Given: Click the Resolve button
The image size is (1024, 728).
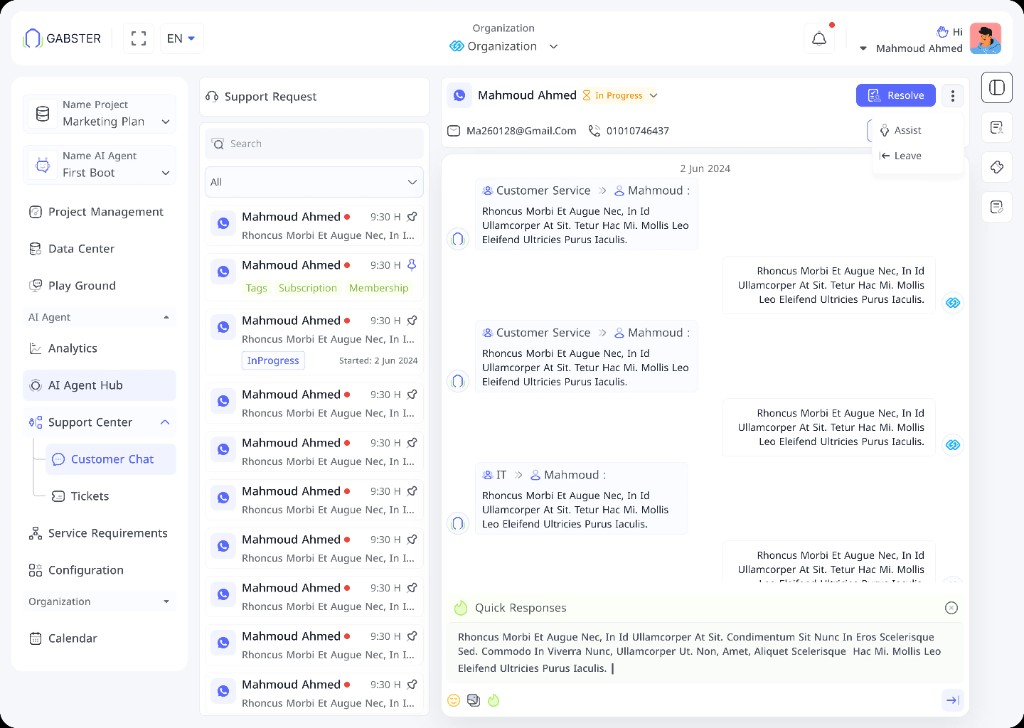Looking at the screenshot, I should click(x=895, y=96).
